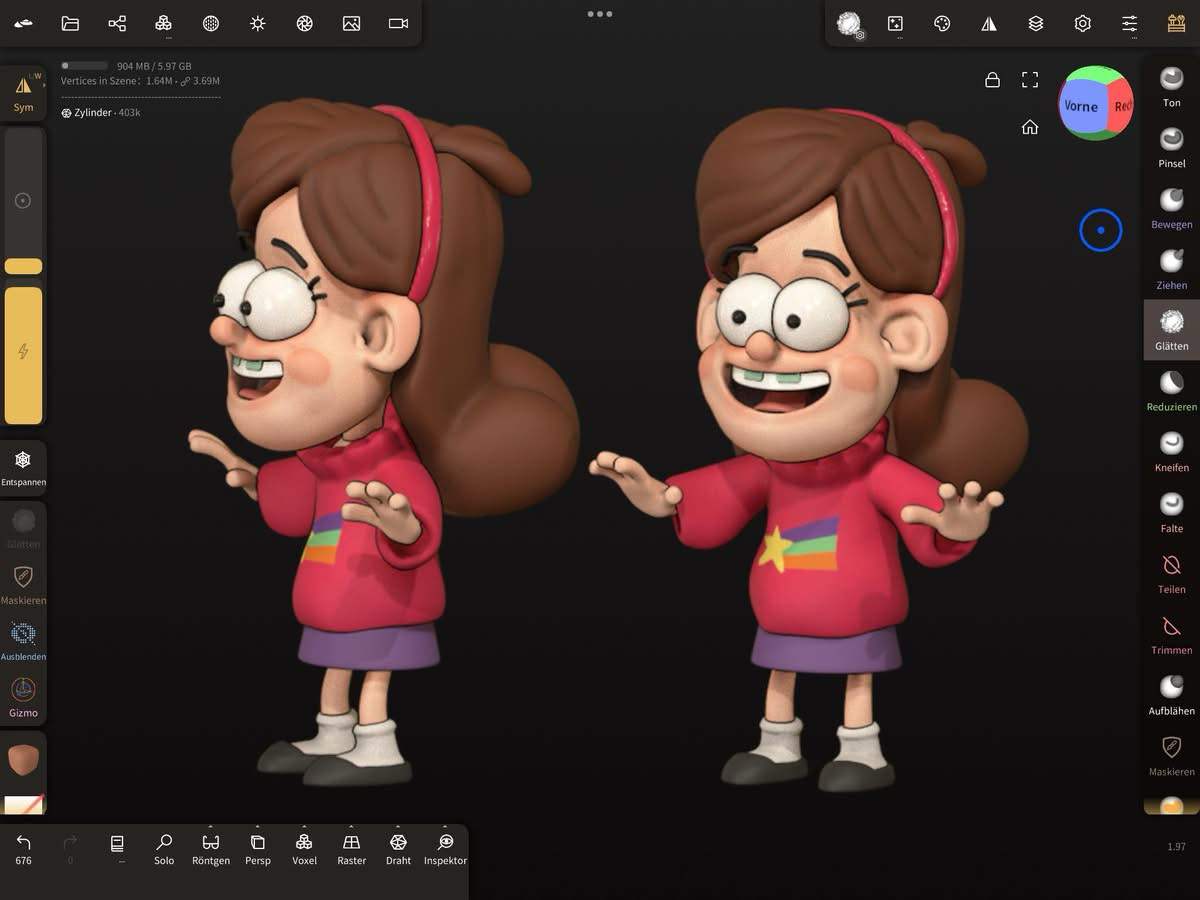Open the background image menu
Screen dimensions: 1200x900
(351, 23)
